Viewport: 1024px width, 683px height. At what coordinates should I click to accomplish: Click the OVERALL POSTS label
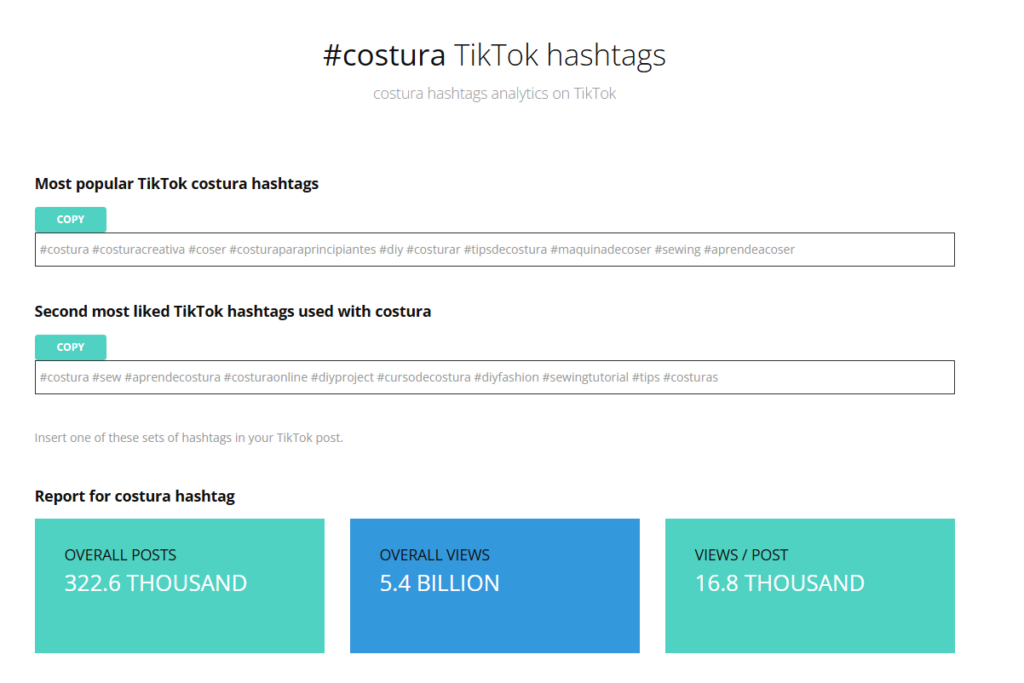point(120,555)
